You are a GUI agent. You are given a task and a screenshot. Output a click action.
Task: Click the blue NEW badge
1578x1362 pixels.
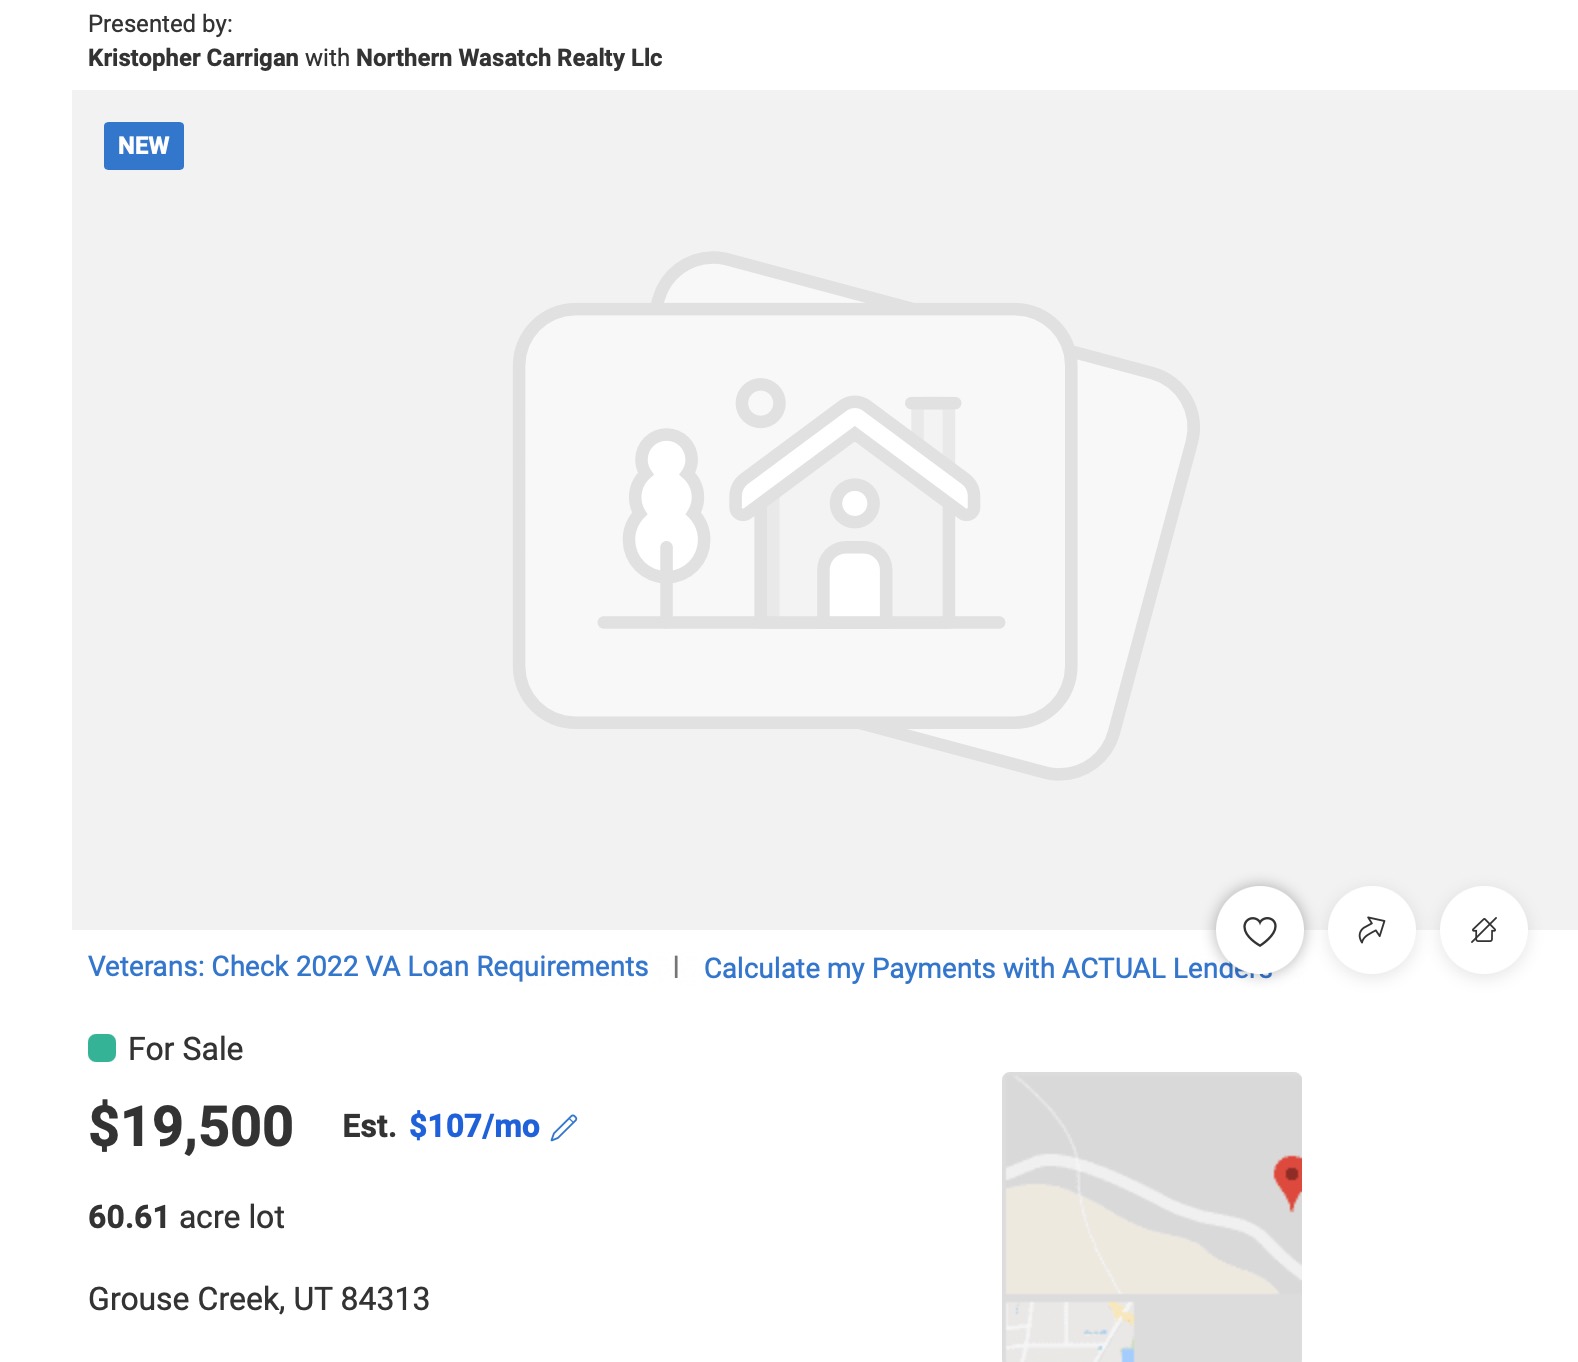click(x=144, y=146)
